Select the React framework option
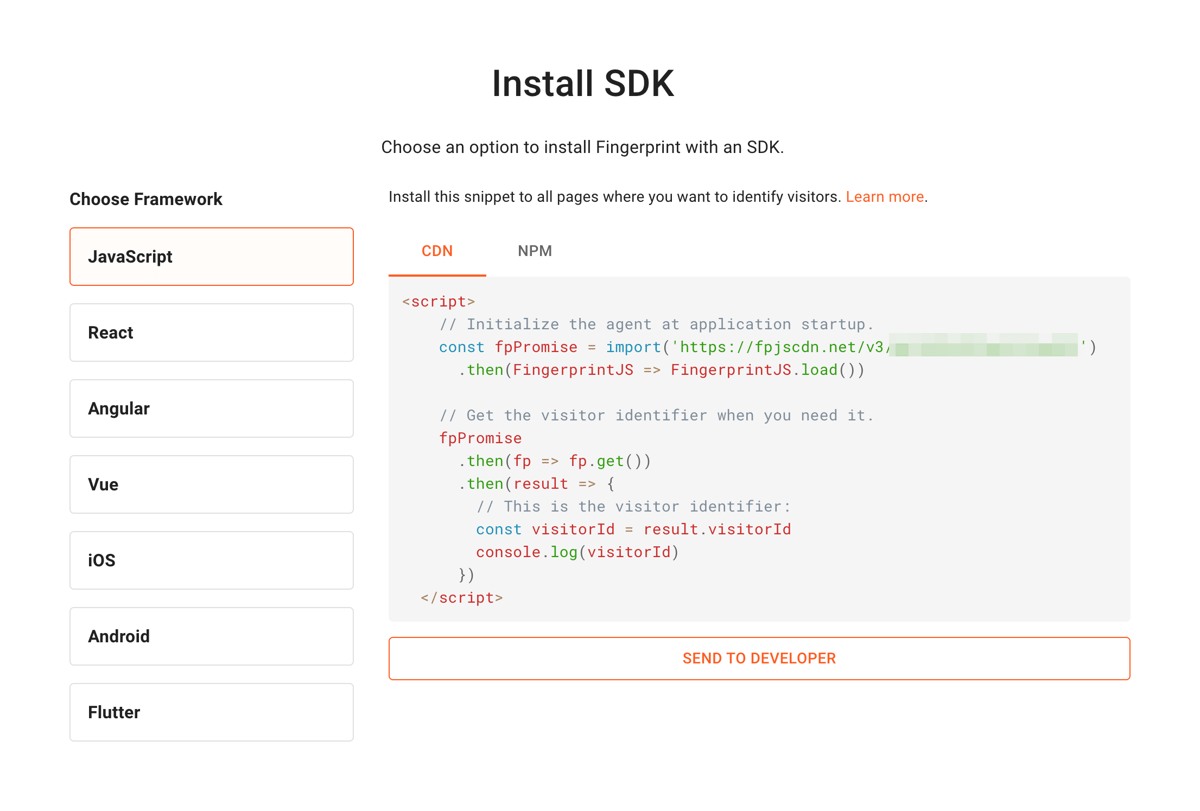The height and width of the screenshot is (811, 1200). 211,332
